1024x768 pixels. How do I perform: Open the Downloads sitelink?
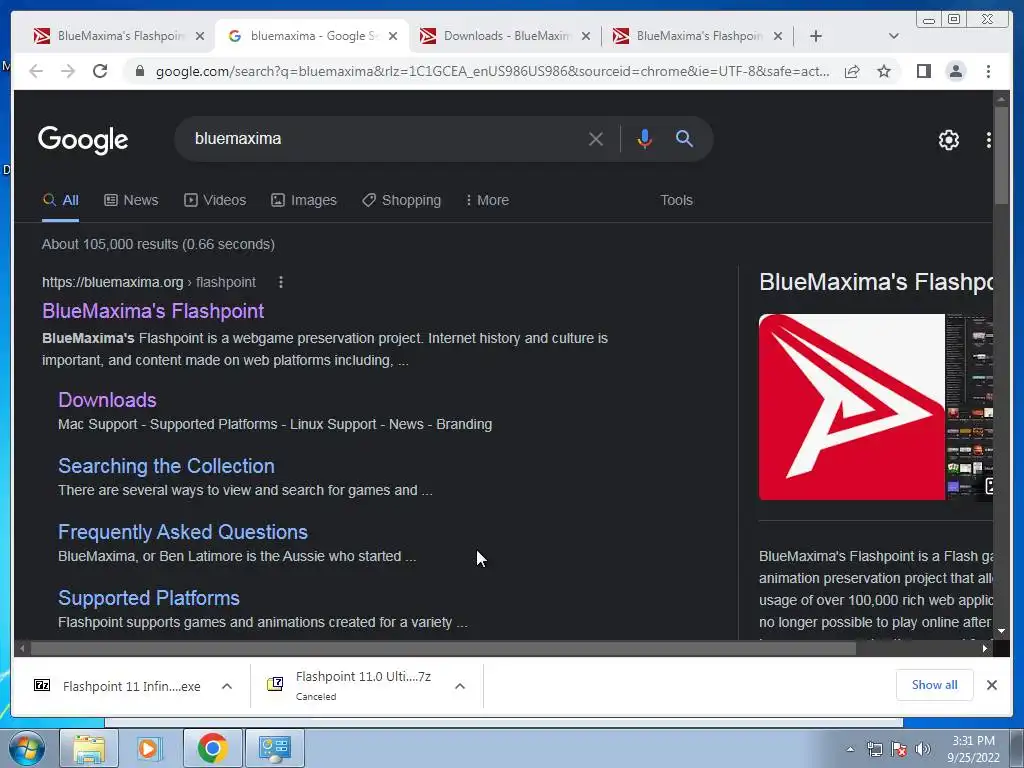107,400
